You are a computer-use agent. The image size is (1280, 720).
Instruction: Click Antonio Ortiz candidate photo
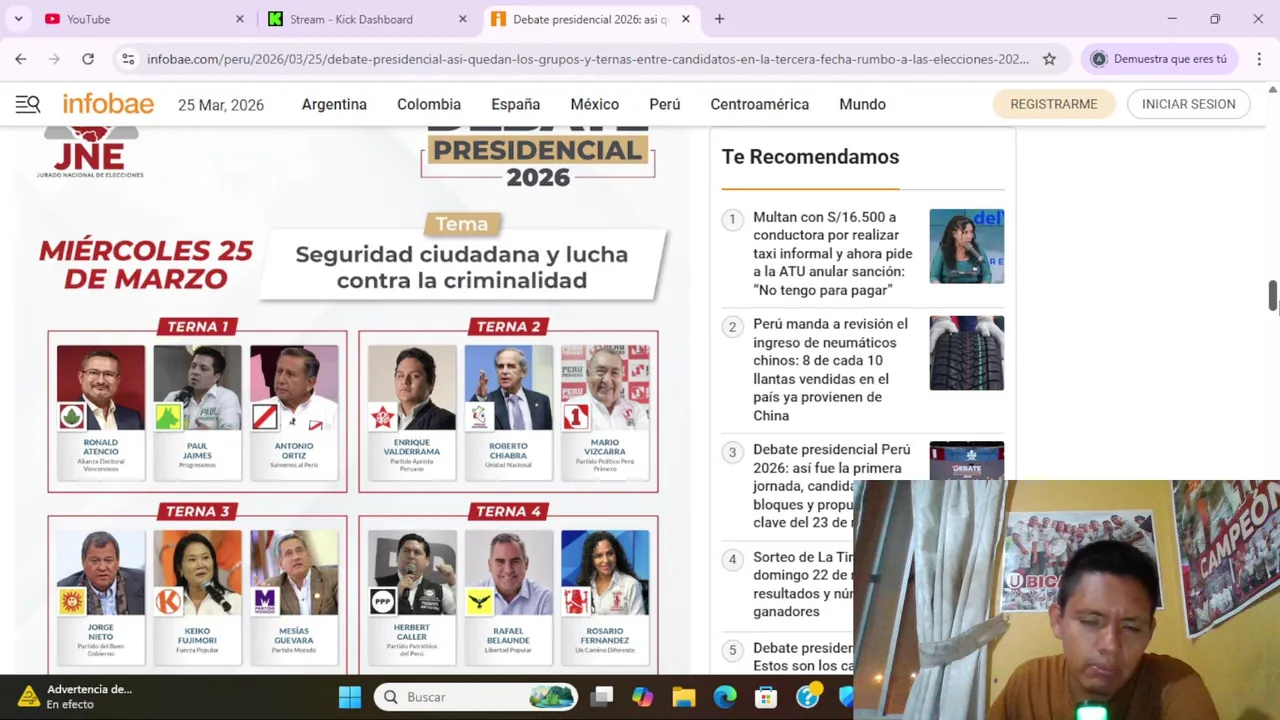pyautogui.click(x=294, y=388)
